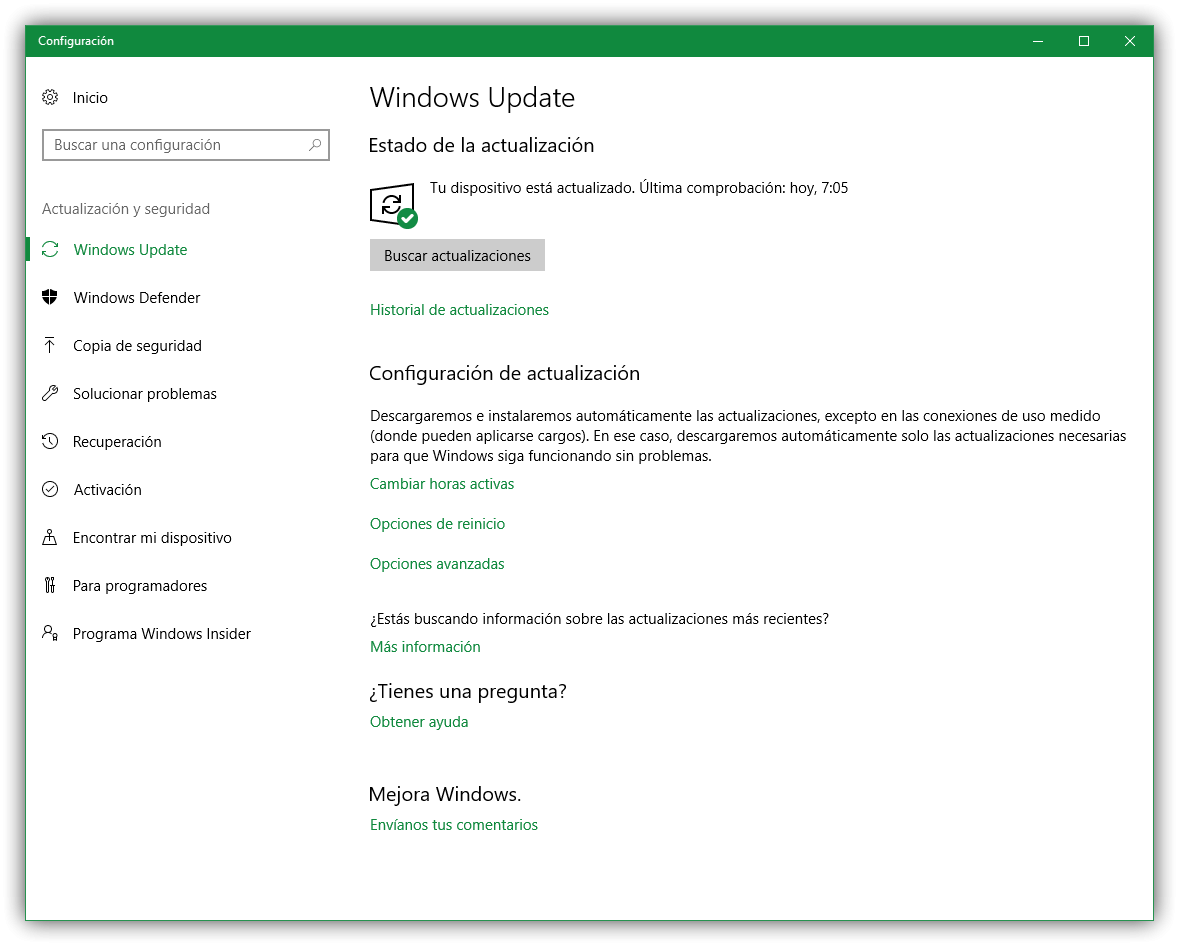1179x946 pixels.
Task: Click the Windows Update page heading
Action: tap(472, 98)
